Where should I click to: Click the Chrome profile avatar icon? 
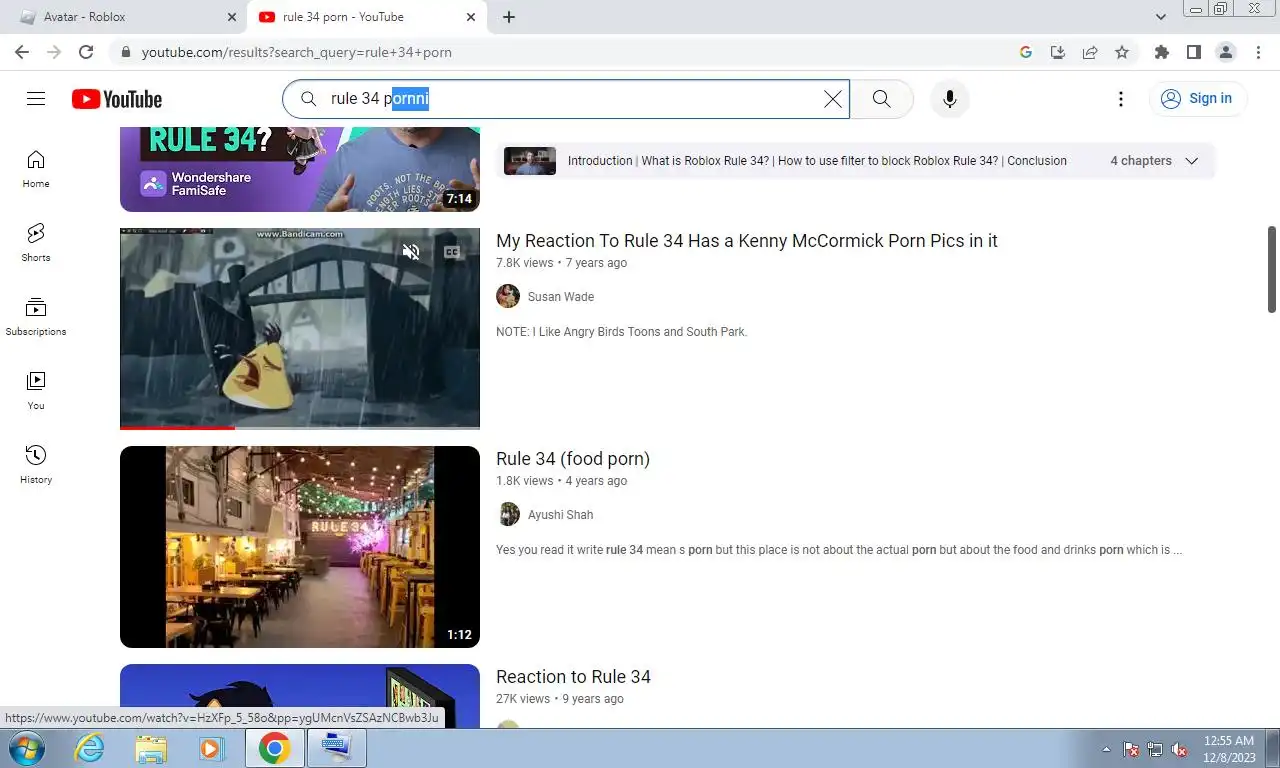click(x=1225, y=52)
